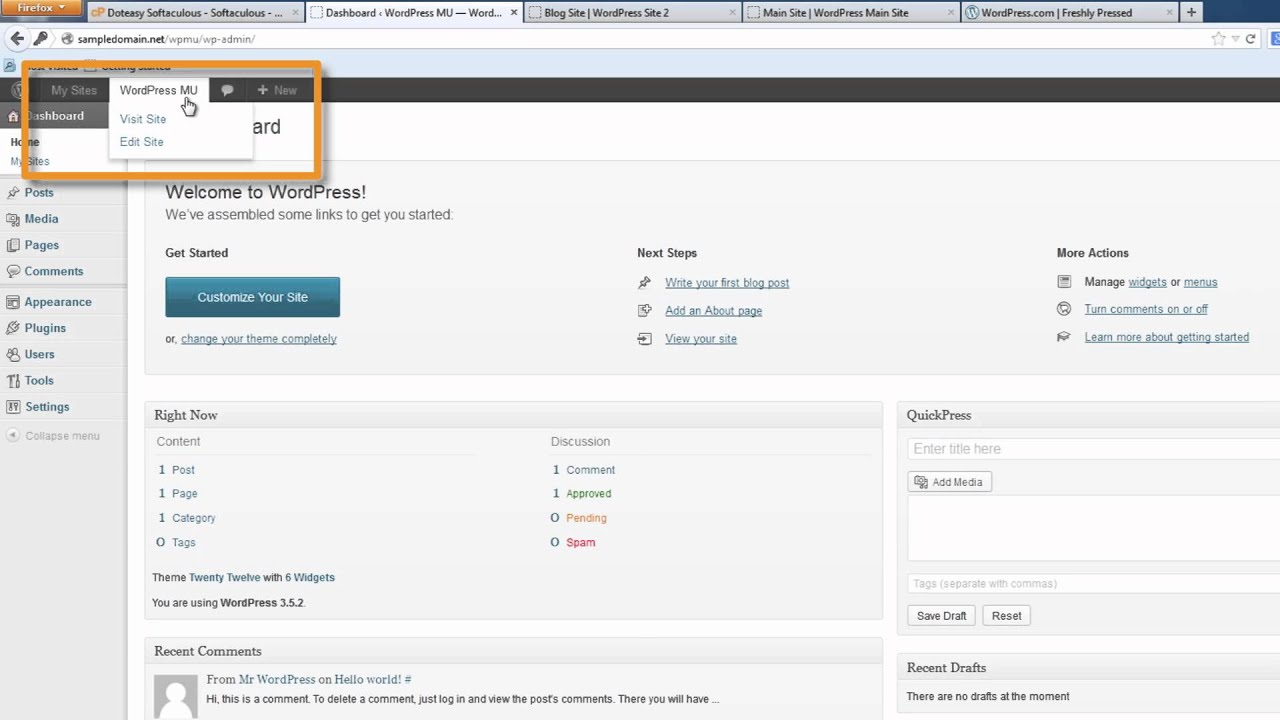Click the Users icon in the sidebar
The height and width of the screenshot is (720, 1280).
click(13, 354)
